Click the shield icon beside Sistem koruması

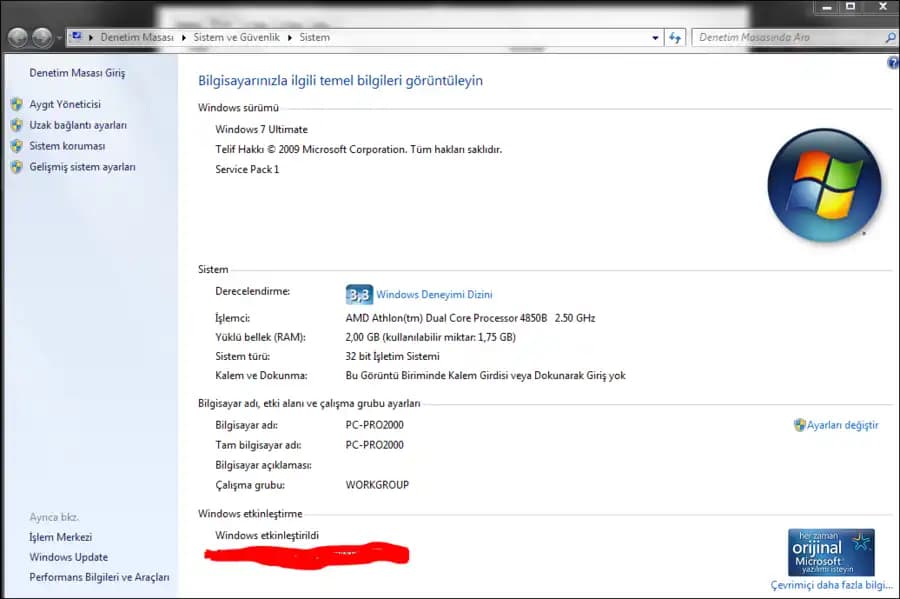coord(16,146)
